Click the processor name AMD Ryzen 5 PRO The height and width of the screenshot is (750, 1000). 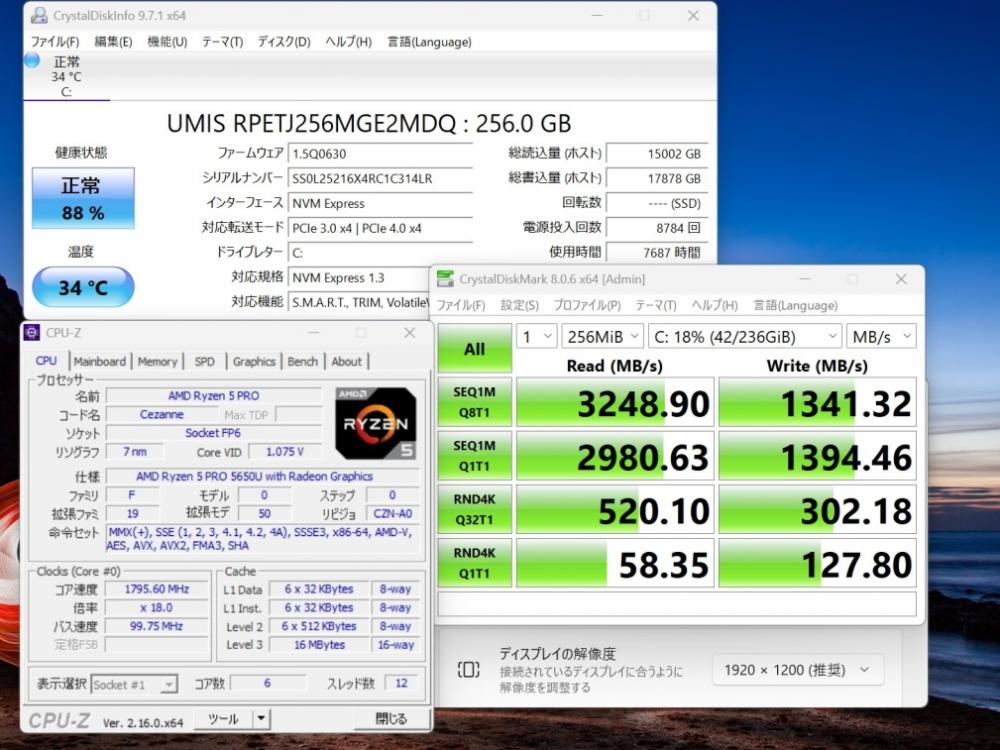(x=214, y=396)
